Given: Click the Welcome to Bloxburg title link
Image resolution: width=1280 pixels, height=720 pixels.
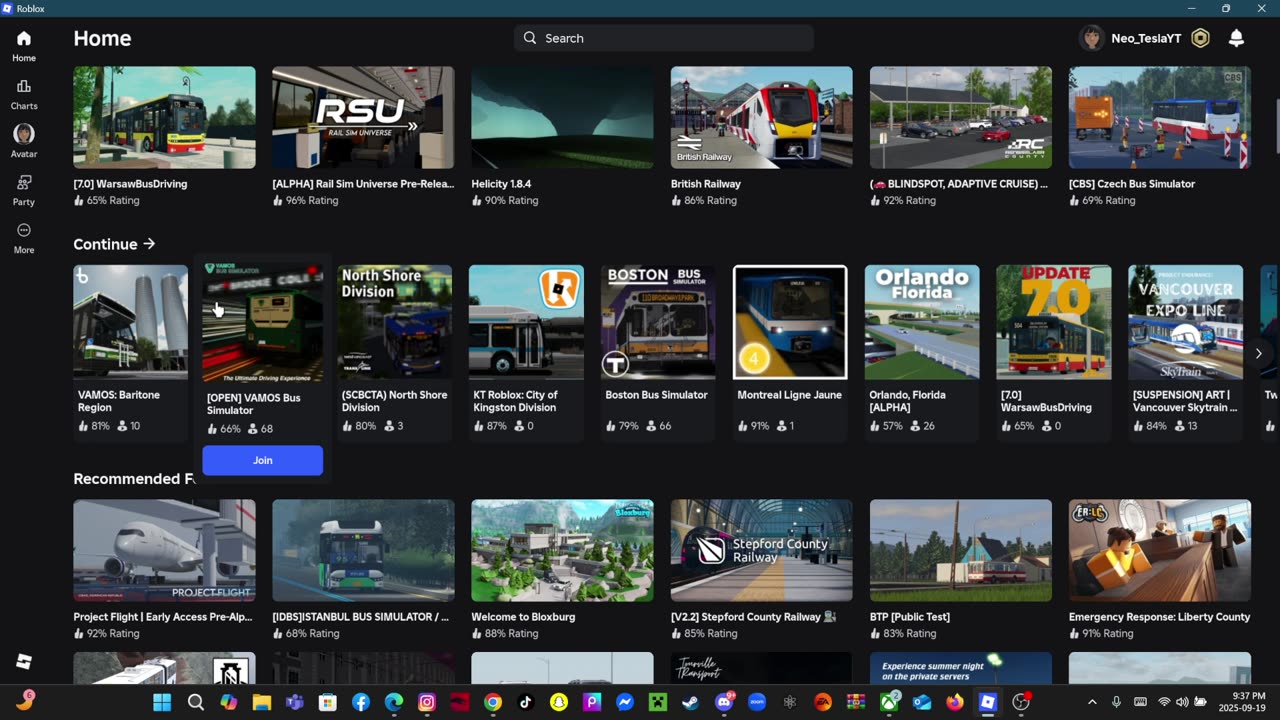Looking at the screenshot, I should point(523,617).
